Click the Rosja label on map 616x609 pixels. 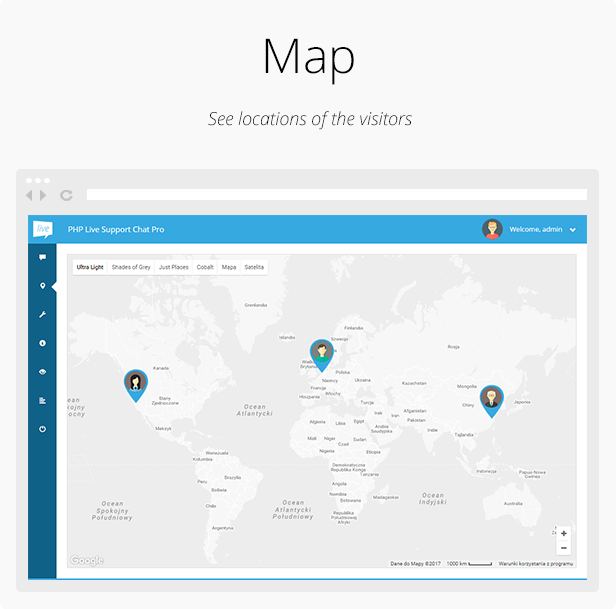click(x=454, y=347)
